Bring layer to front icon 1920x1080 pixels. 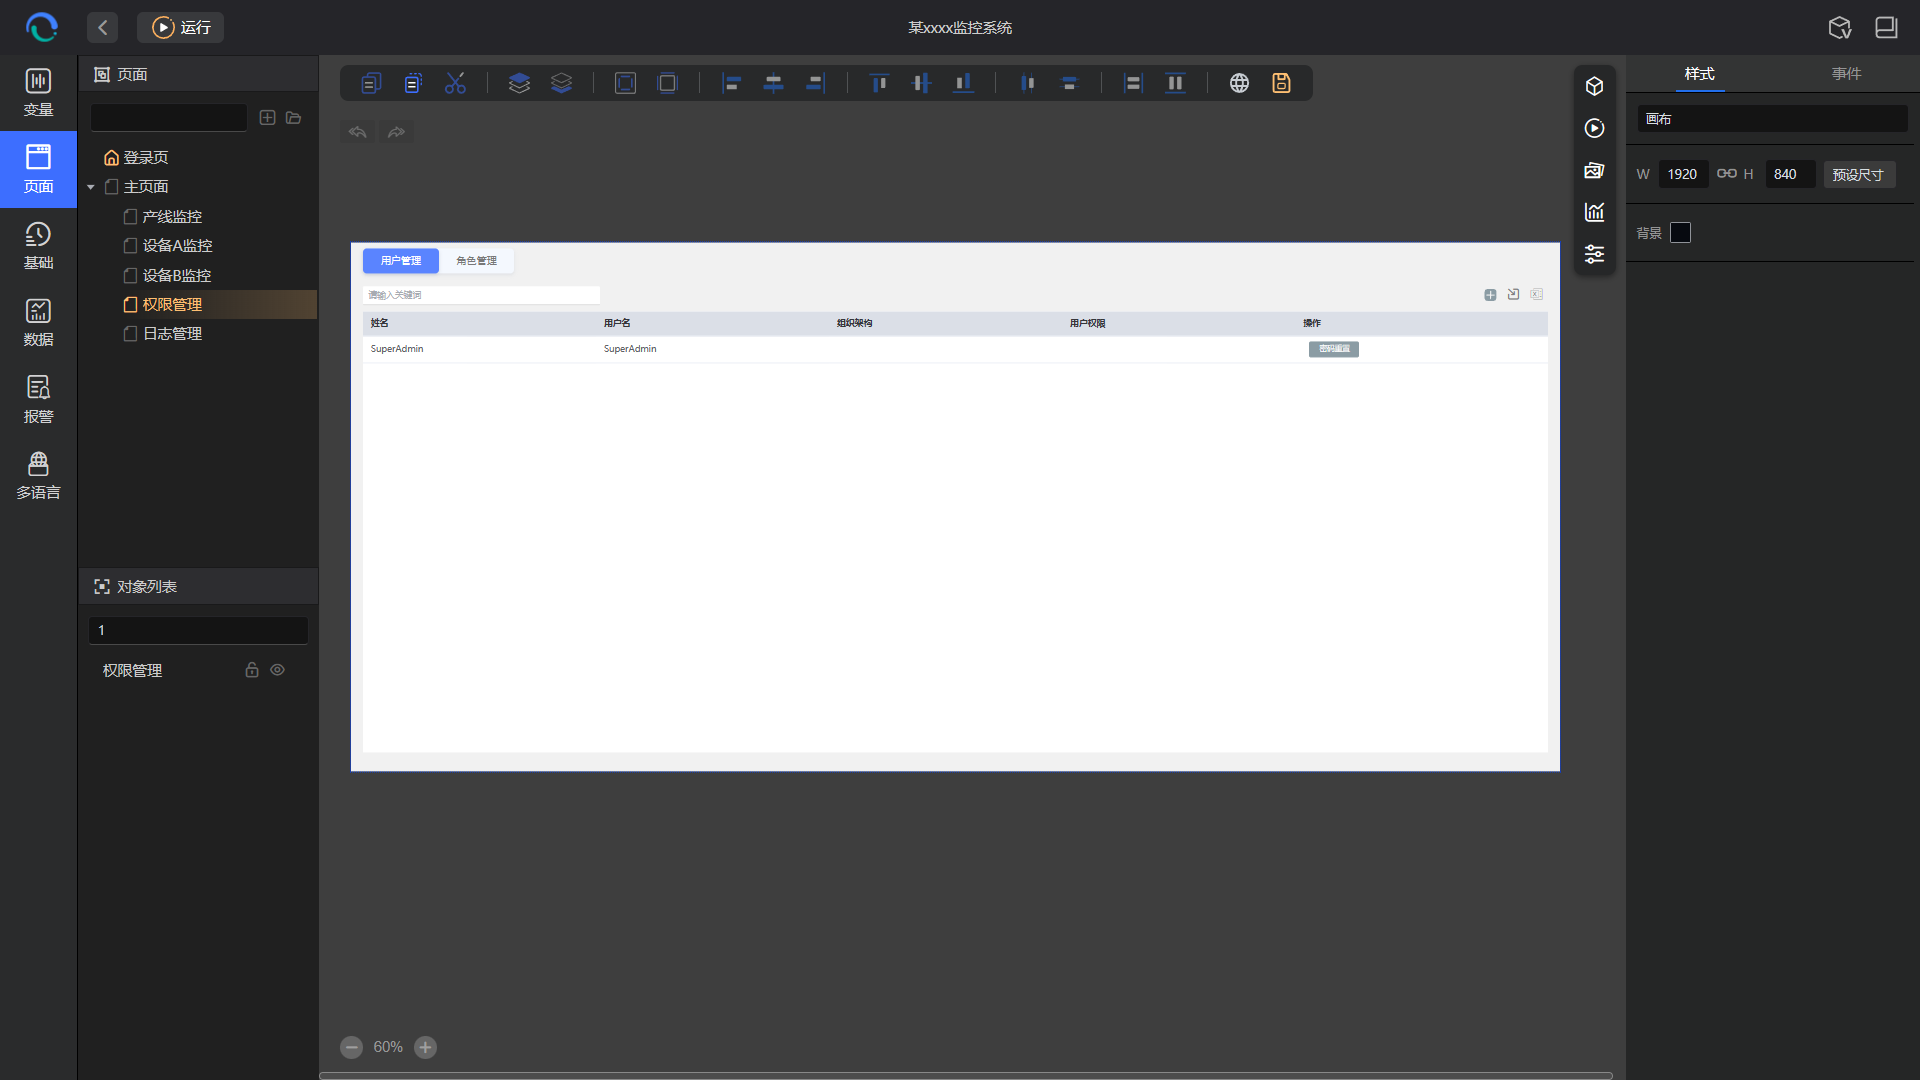(x=519, y=83)
